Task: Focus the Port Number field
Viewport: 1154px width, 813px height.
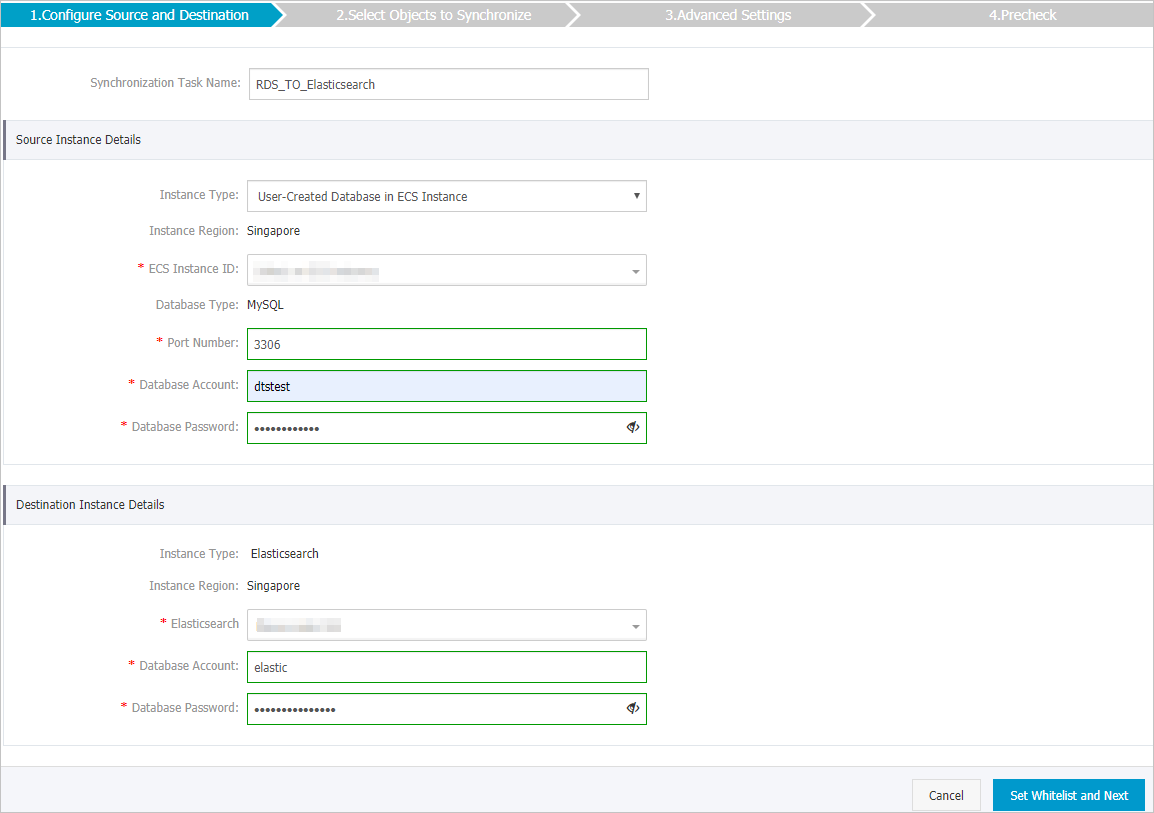Action: (447, 344)
